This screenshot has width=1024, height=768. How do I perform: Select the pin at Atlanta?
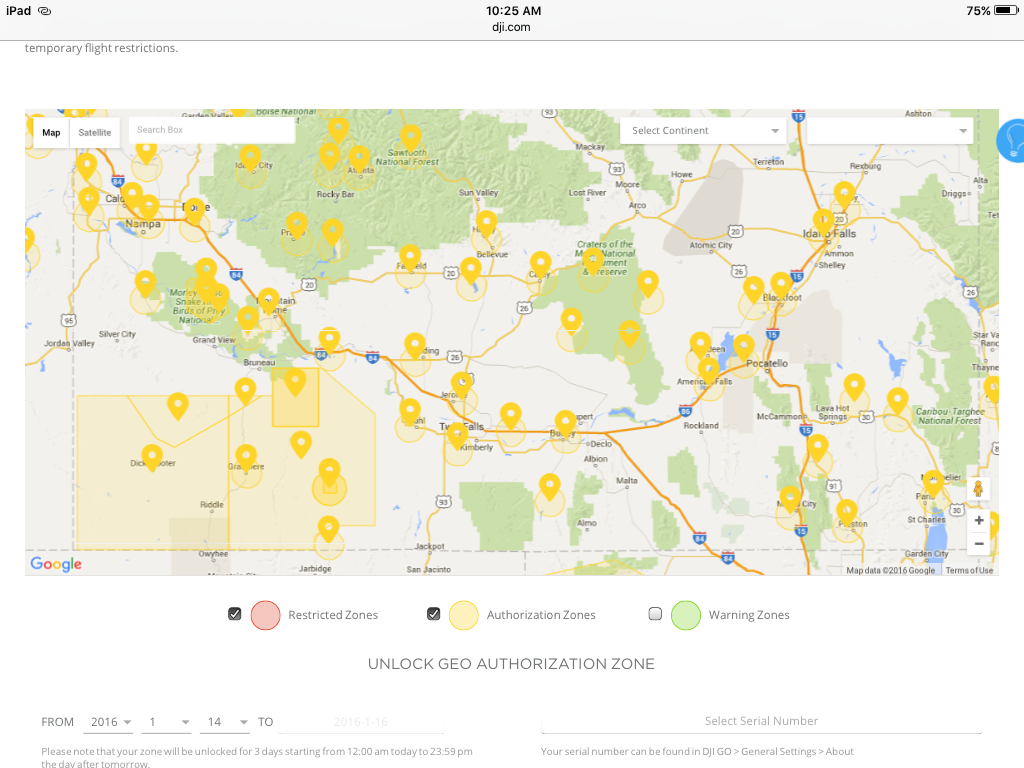click(359, 159)
